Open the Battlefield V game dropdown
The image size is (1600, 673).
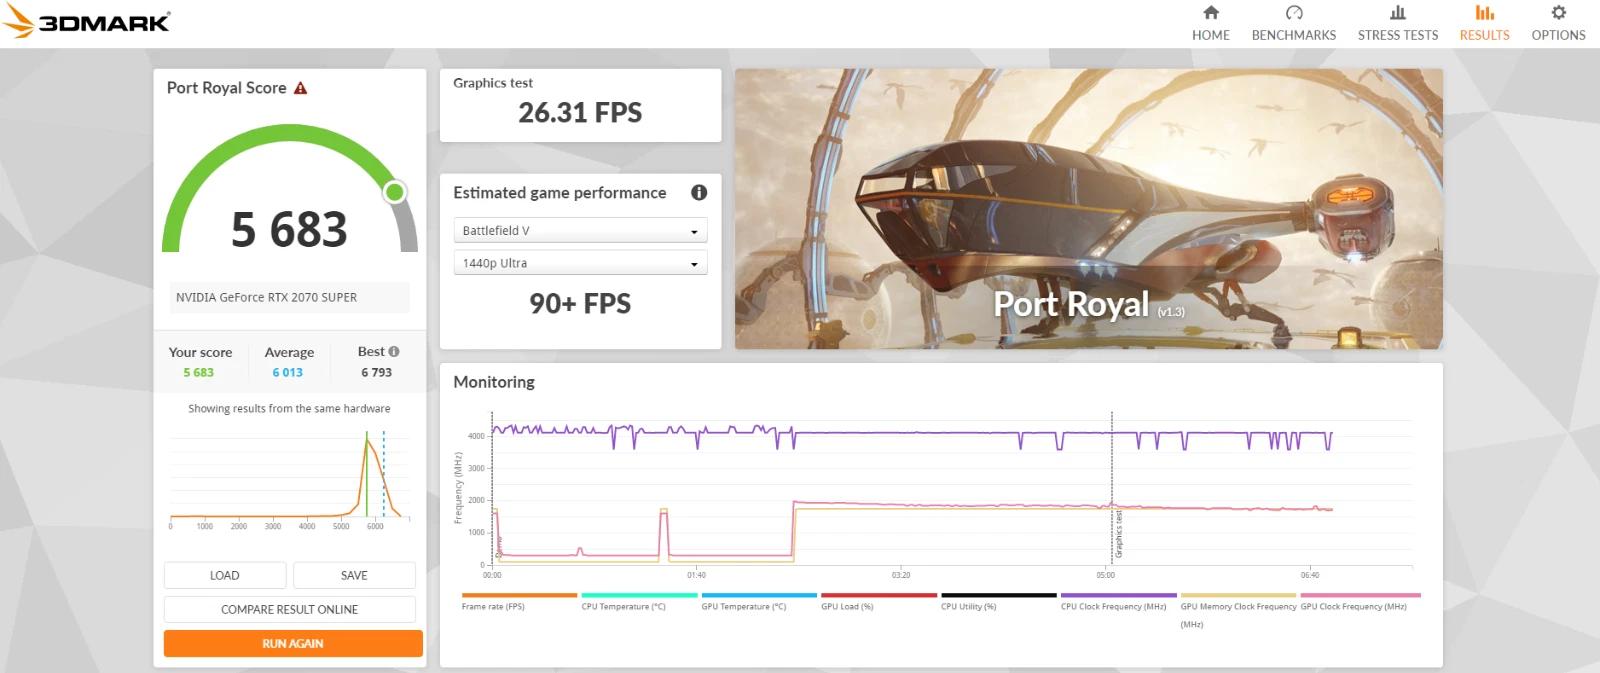click(x=580, y=230)
